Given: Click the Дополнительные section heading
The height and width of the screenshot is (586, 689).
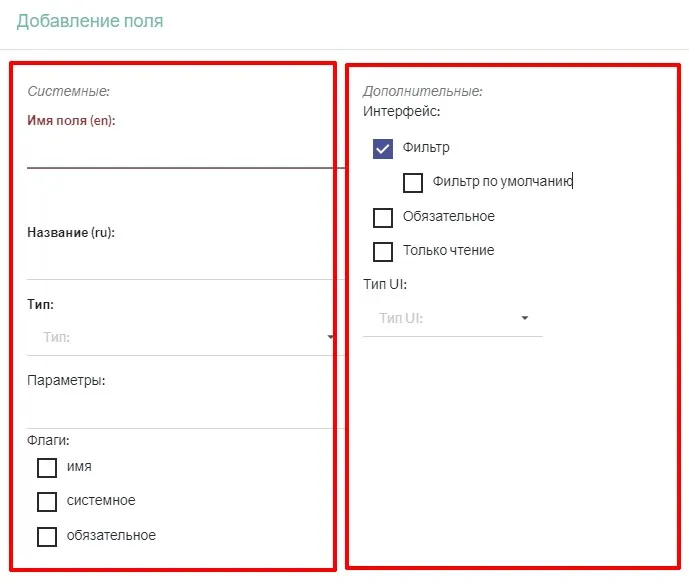Looking at the screenshot, I should 422,92.
